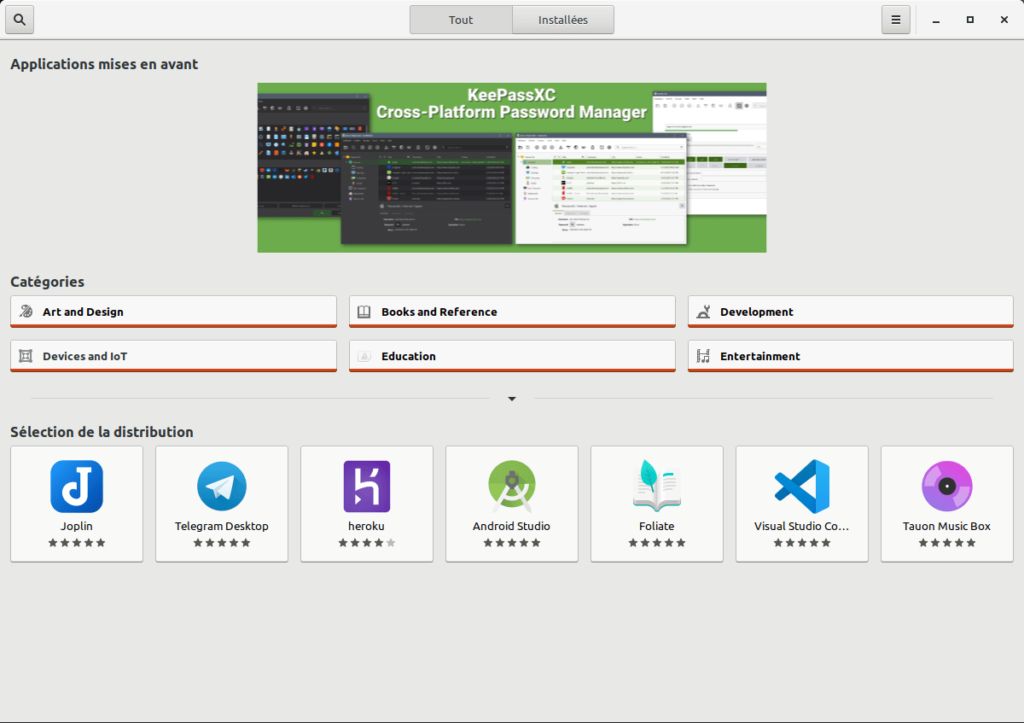
Task: Open the Books and Reference category
Action: point(511,311)
